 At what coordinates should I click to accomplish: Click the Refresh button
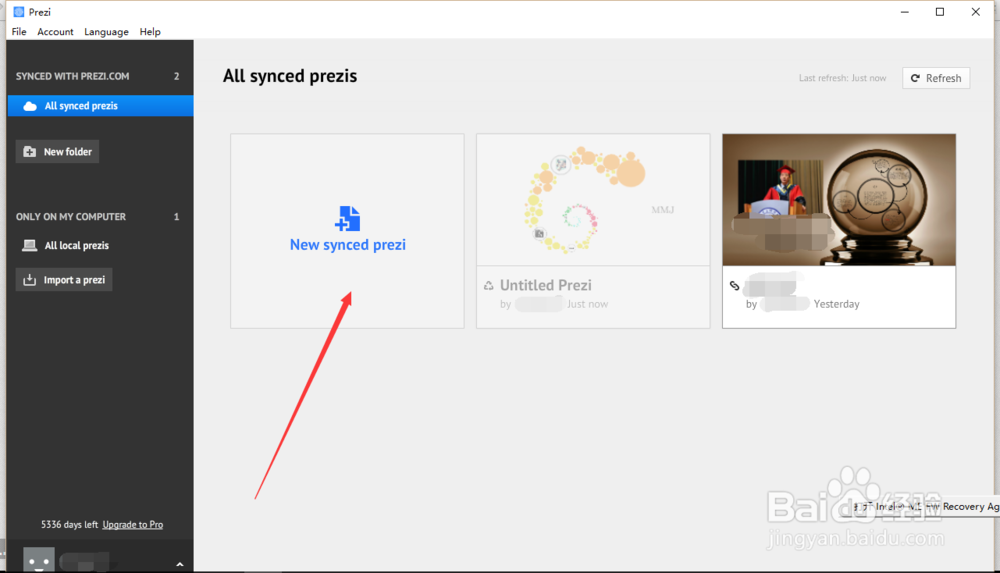click(936, 78)
